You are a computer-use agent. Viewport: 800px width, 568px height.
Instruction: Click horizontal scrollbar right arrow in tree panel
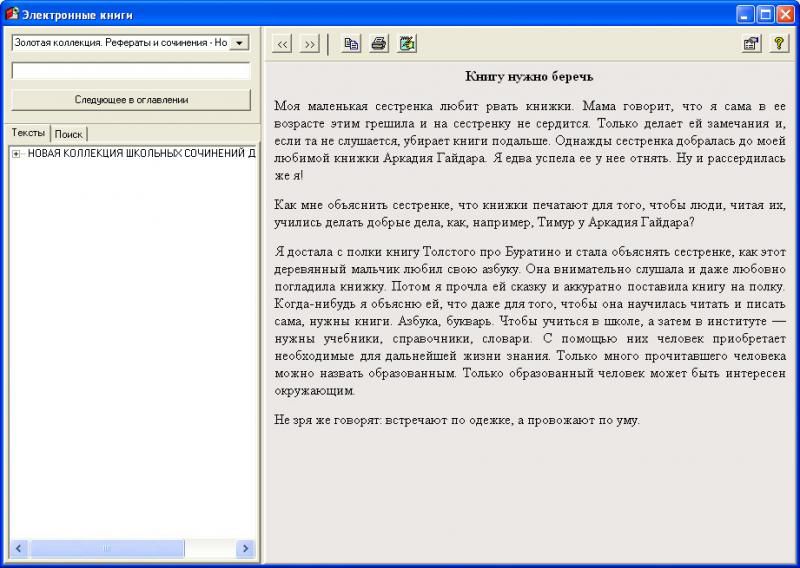(x=245, y=549)
